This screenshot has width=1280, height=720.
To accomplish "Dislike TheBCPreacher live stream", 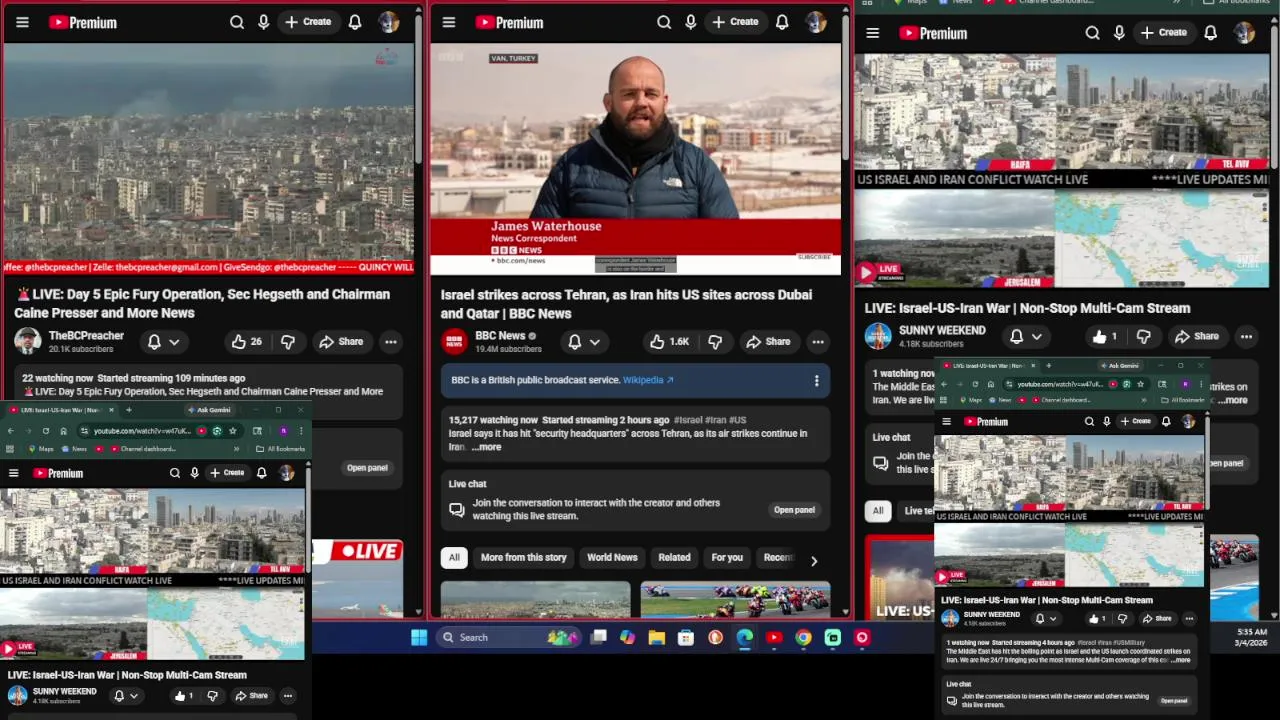I will pos(288,341).
